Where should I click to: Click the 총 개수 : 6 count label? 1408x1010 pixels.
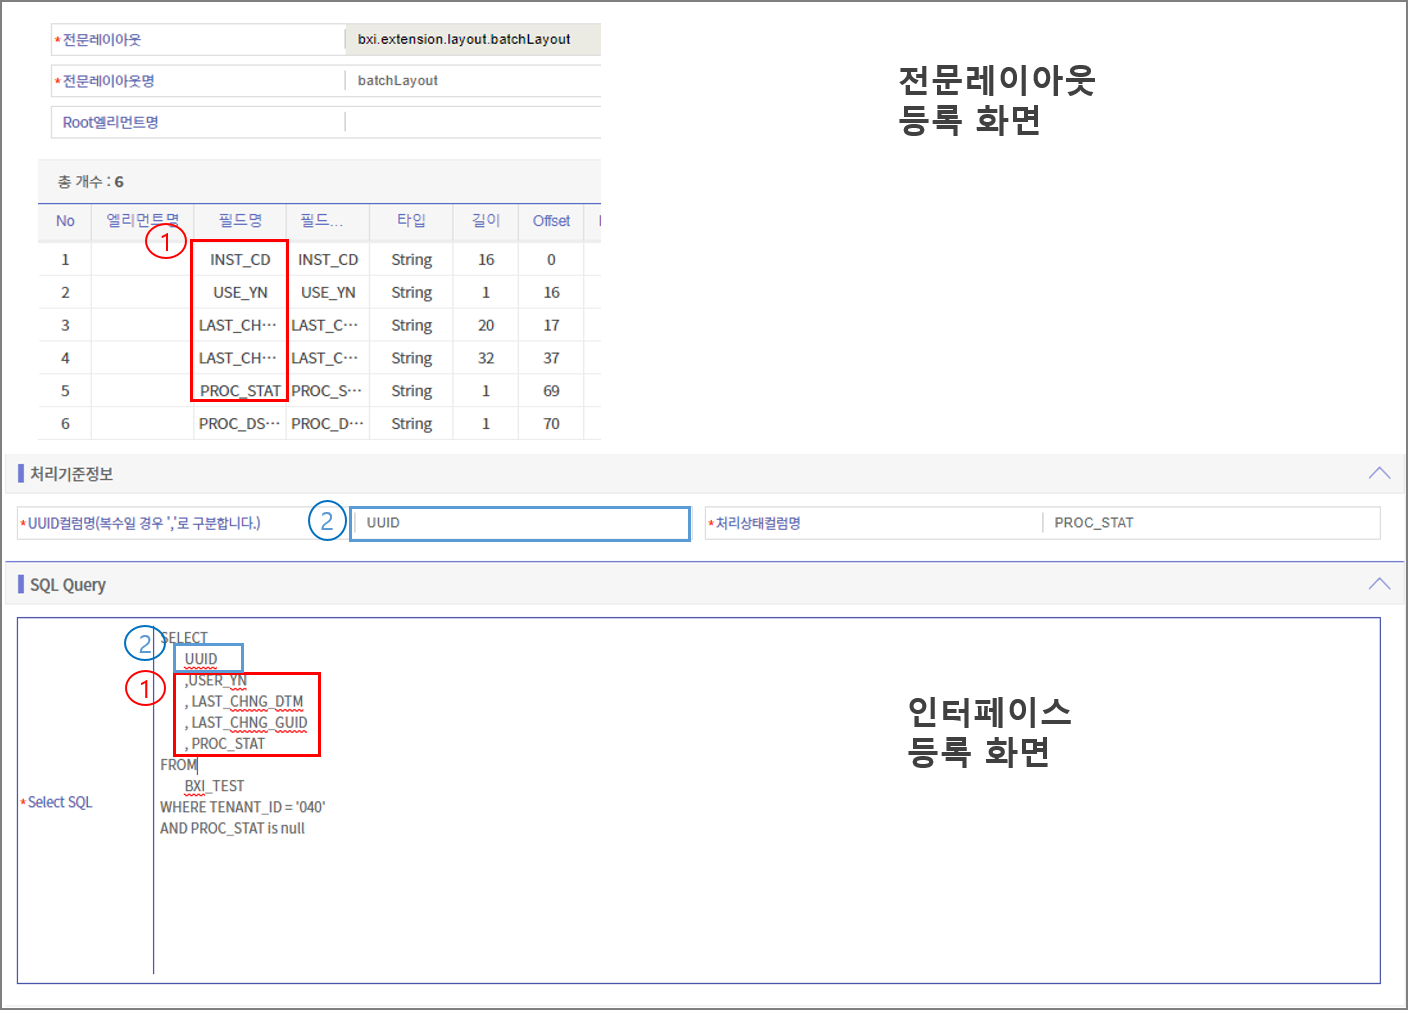(90, 182)
